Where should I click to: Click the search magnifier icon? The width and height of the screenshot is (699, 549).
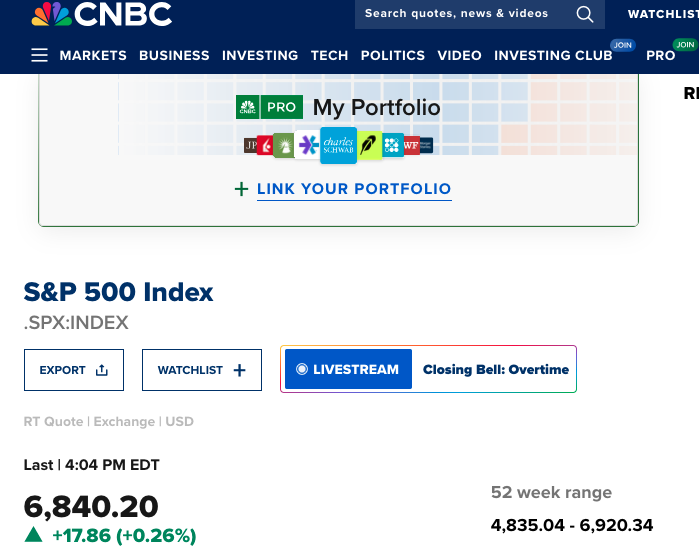[x=585, y=14]
